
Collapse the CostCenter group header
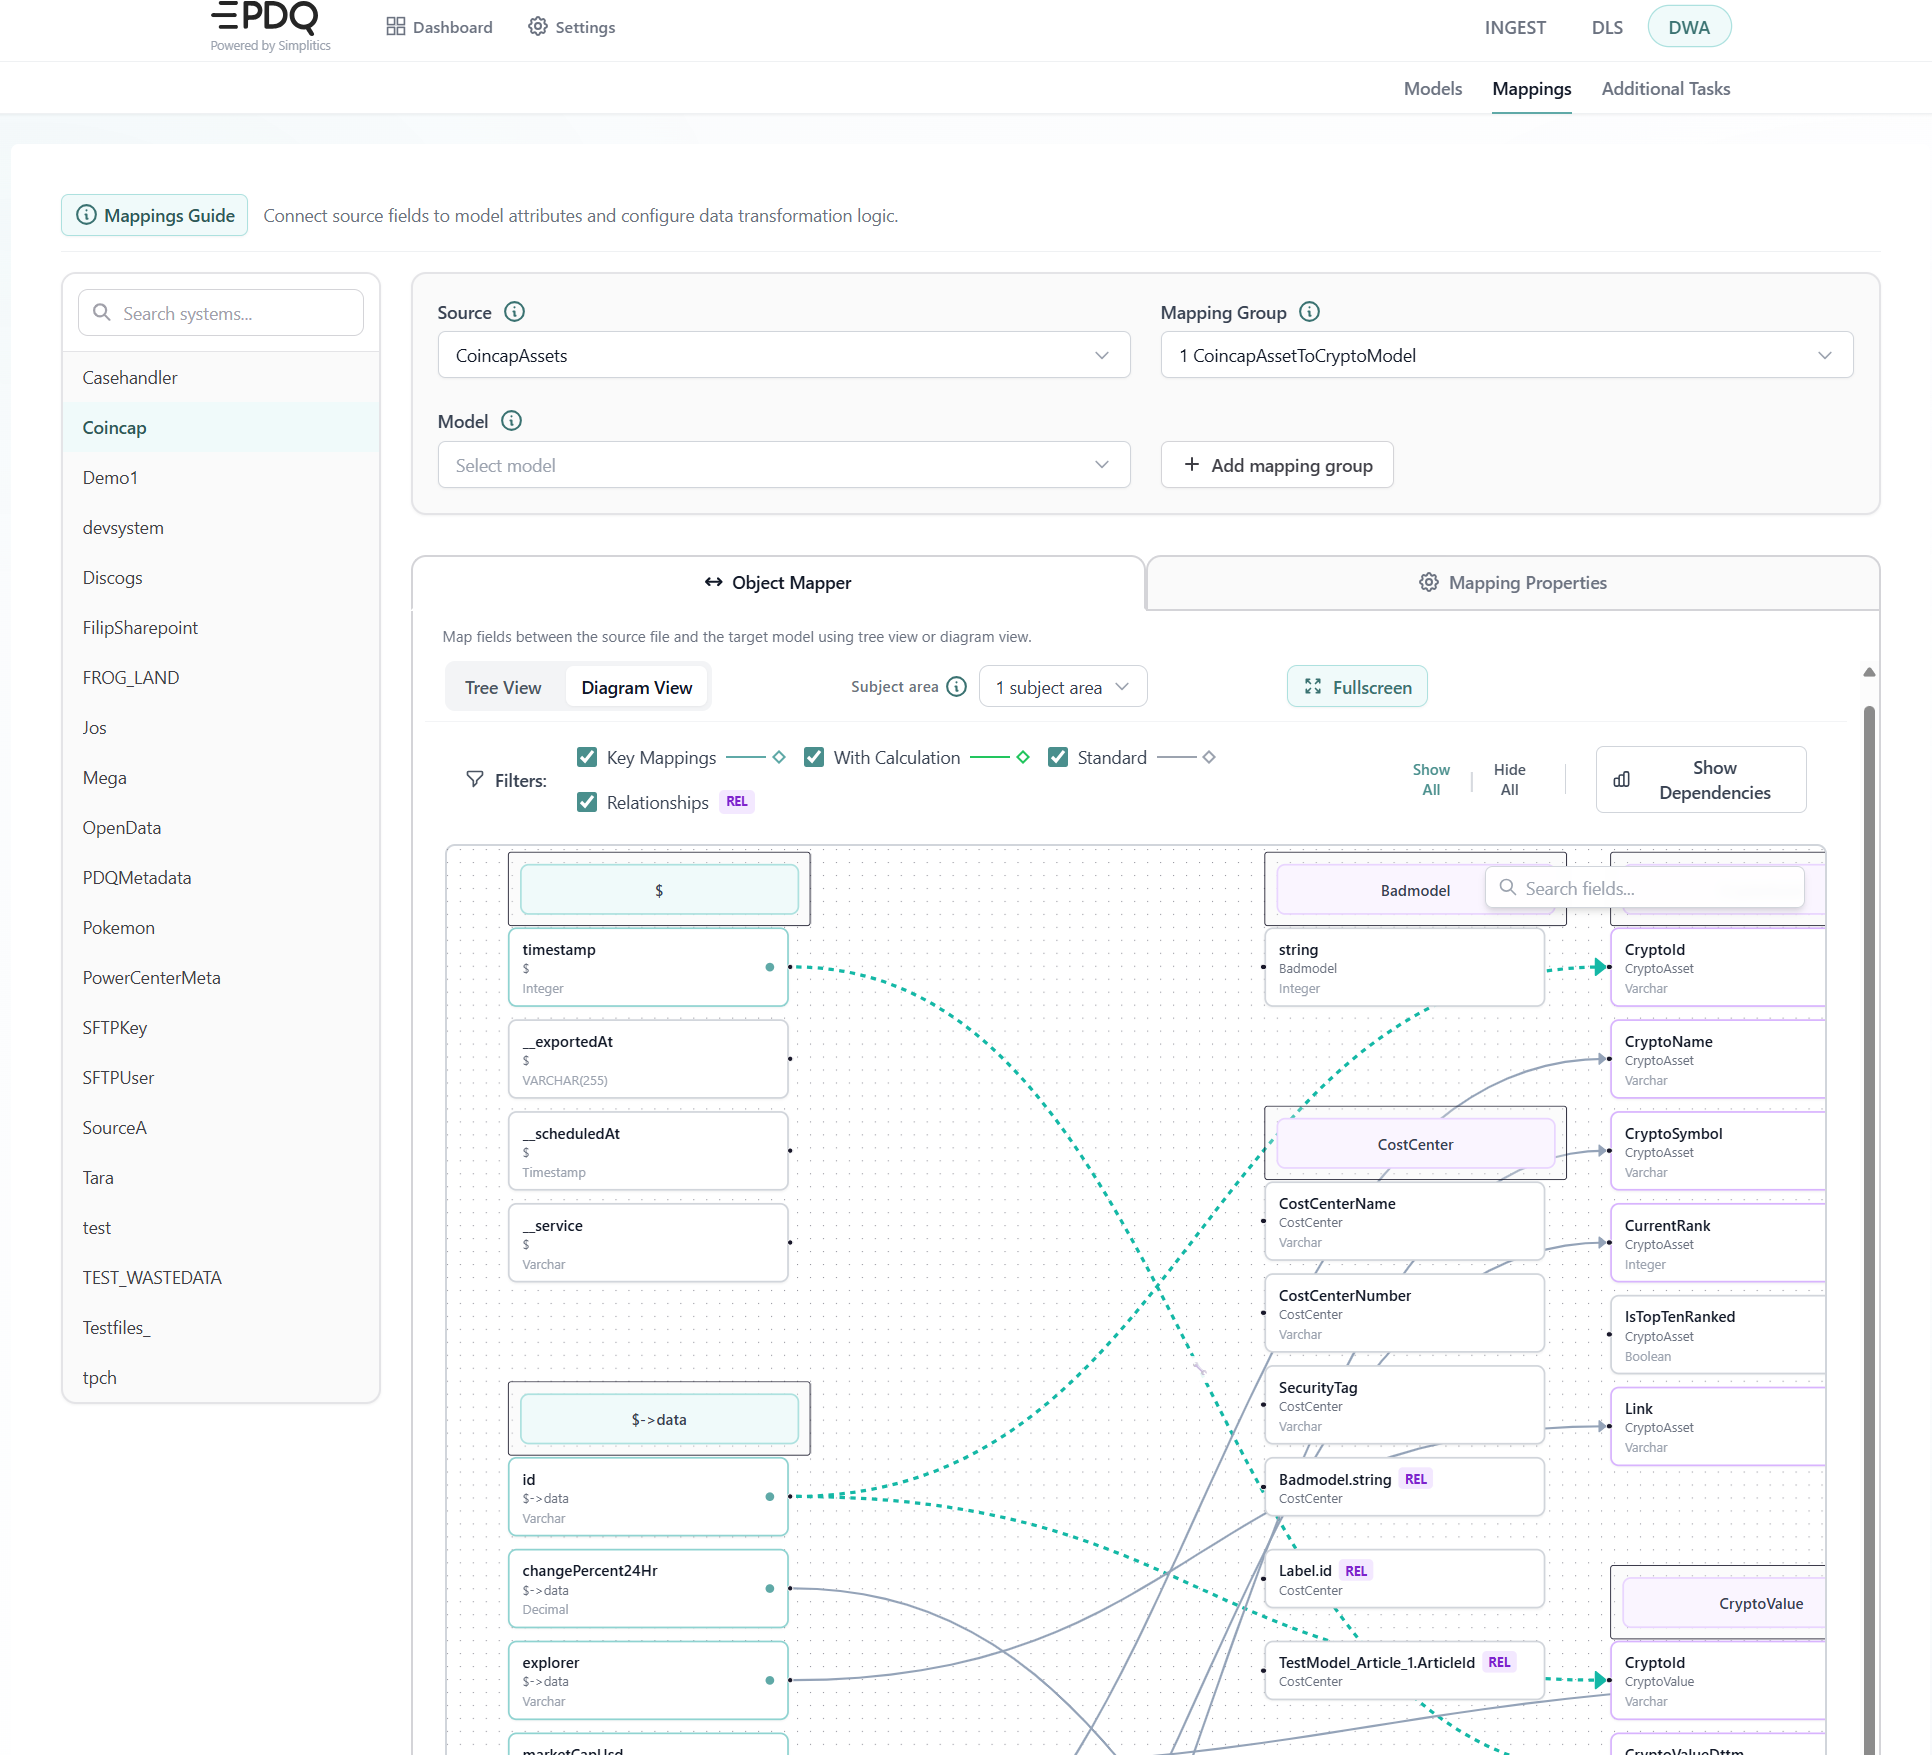1415,1144
